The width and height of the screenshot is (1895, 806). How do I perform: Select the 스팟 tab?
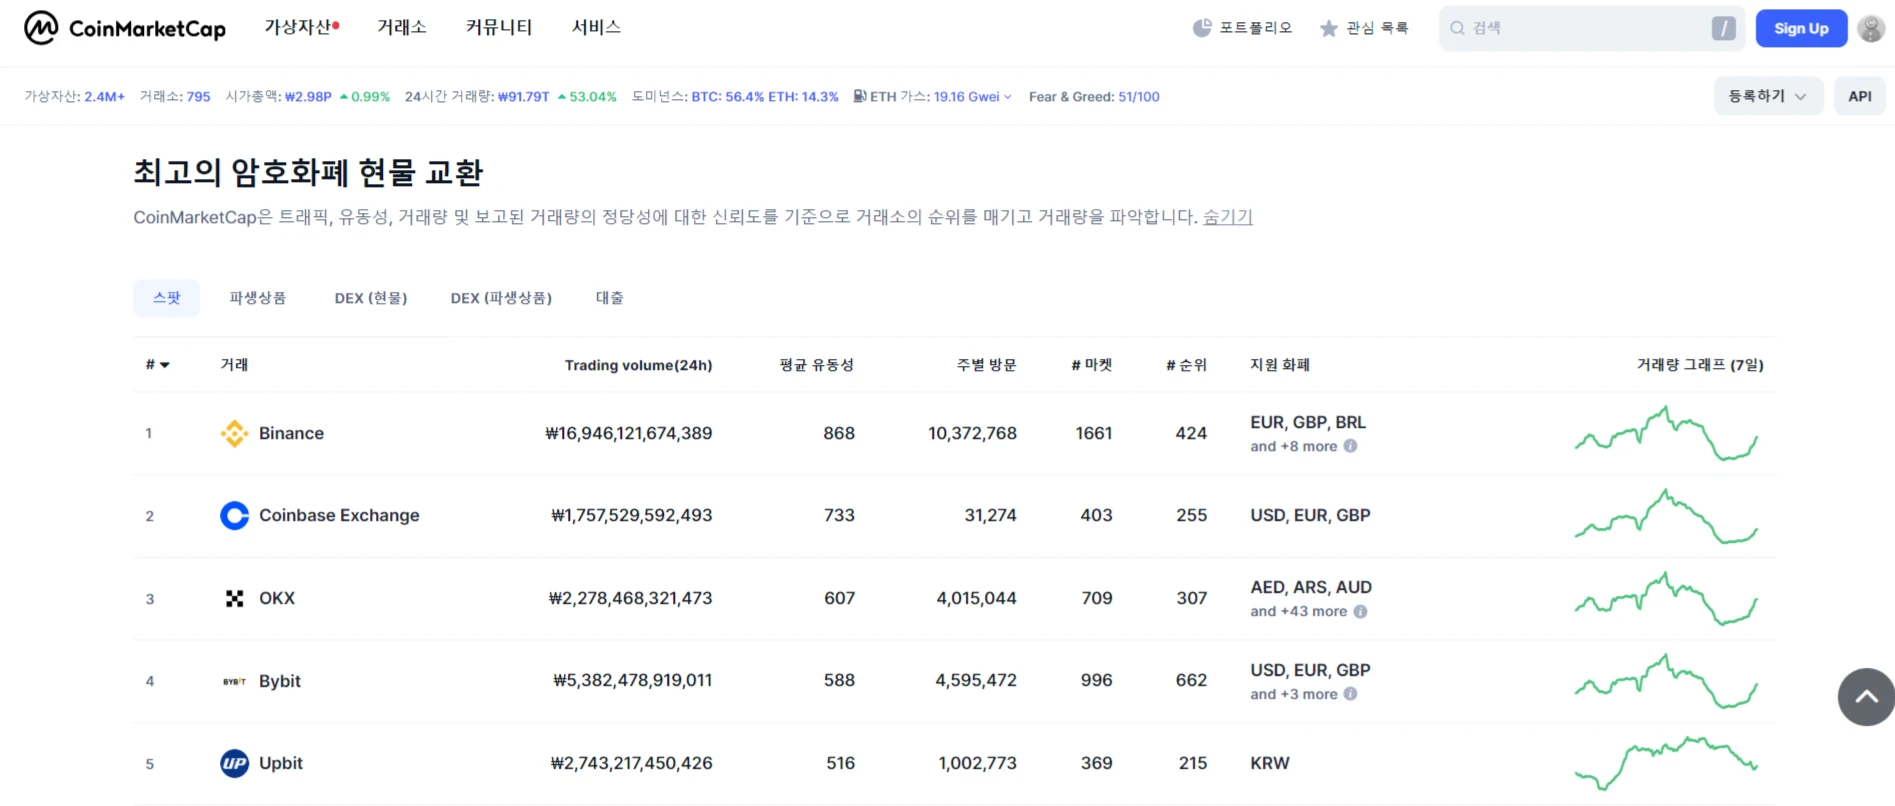pyautogui.click(x=167, y=298)
